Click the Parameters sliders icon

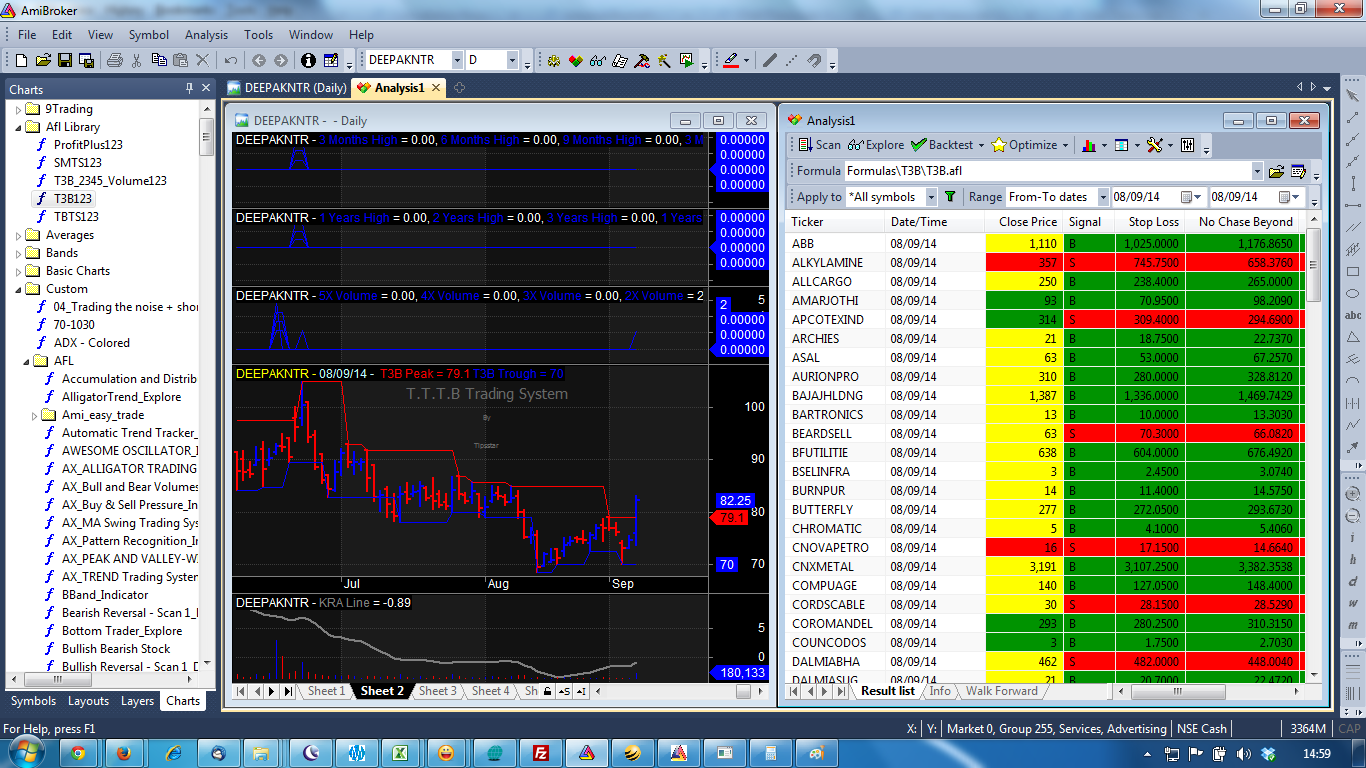pyautogui.click(x=1188, y=145)
